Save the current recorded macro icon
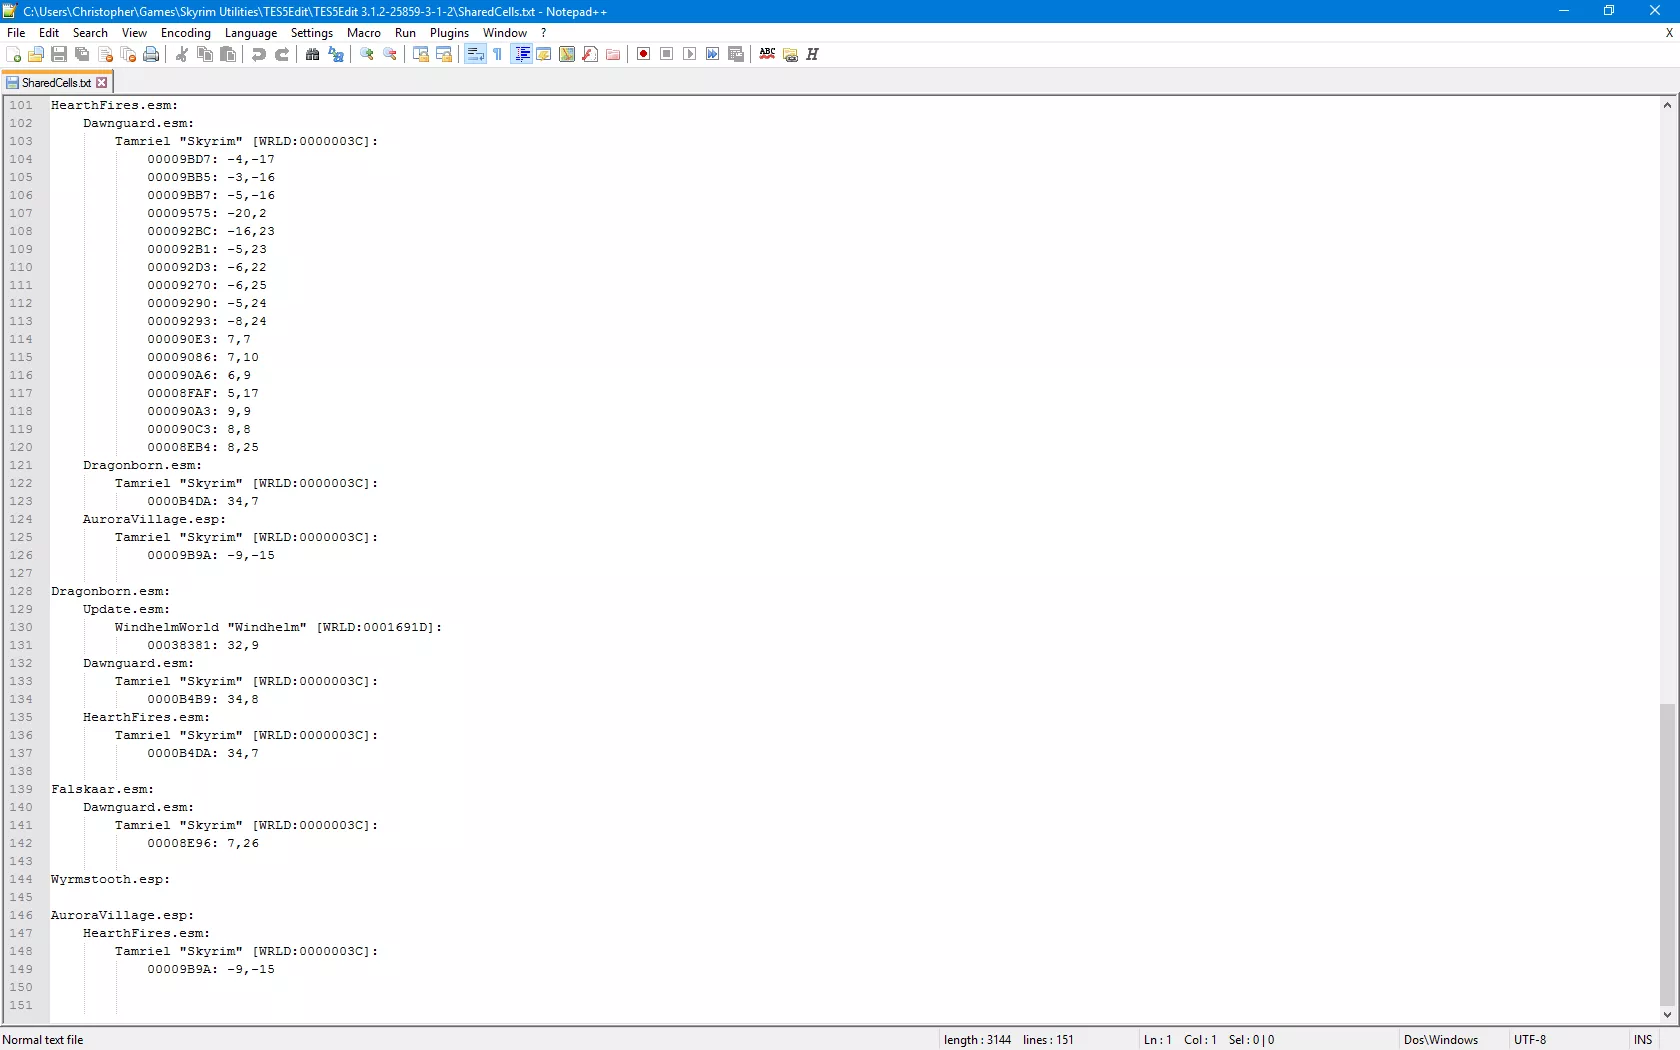This screenshot has width=1680, height=1050. pos(736,54)
